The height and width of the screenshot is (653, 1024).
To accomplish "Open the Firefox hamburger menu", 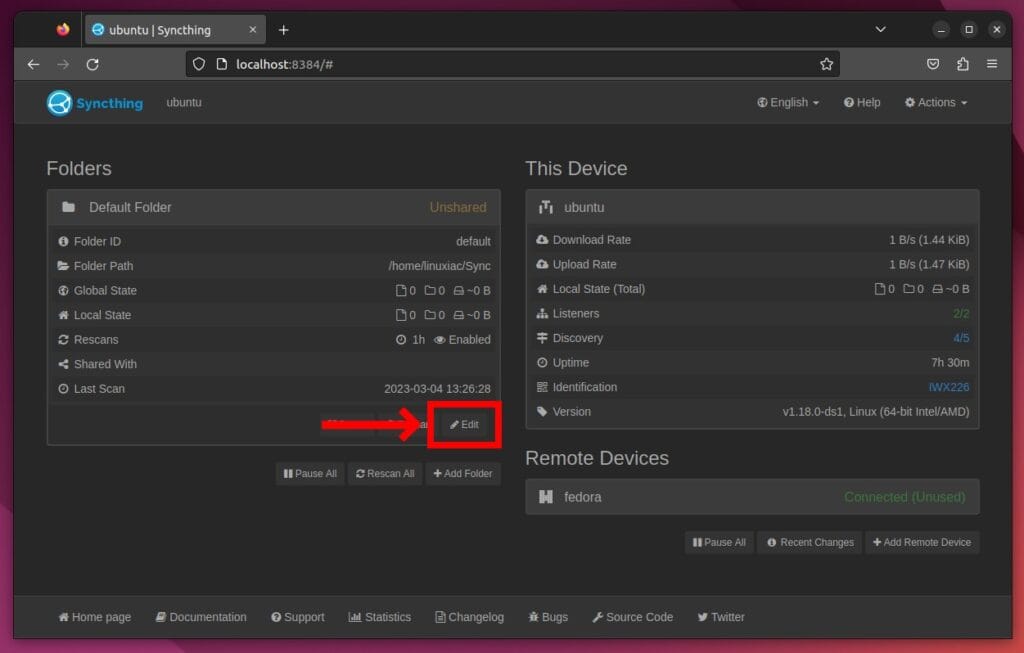I will pyautogui.click(x=992, y=64).
